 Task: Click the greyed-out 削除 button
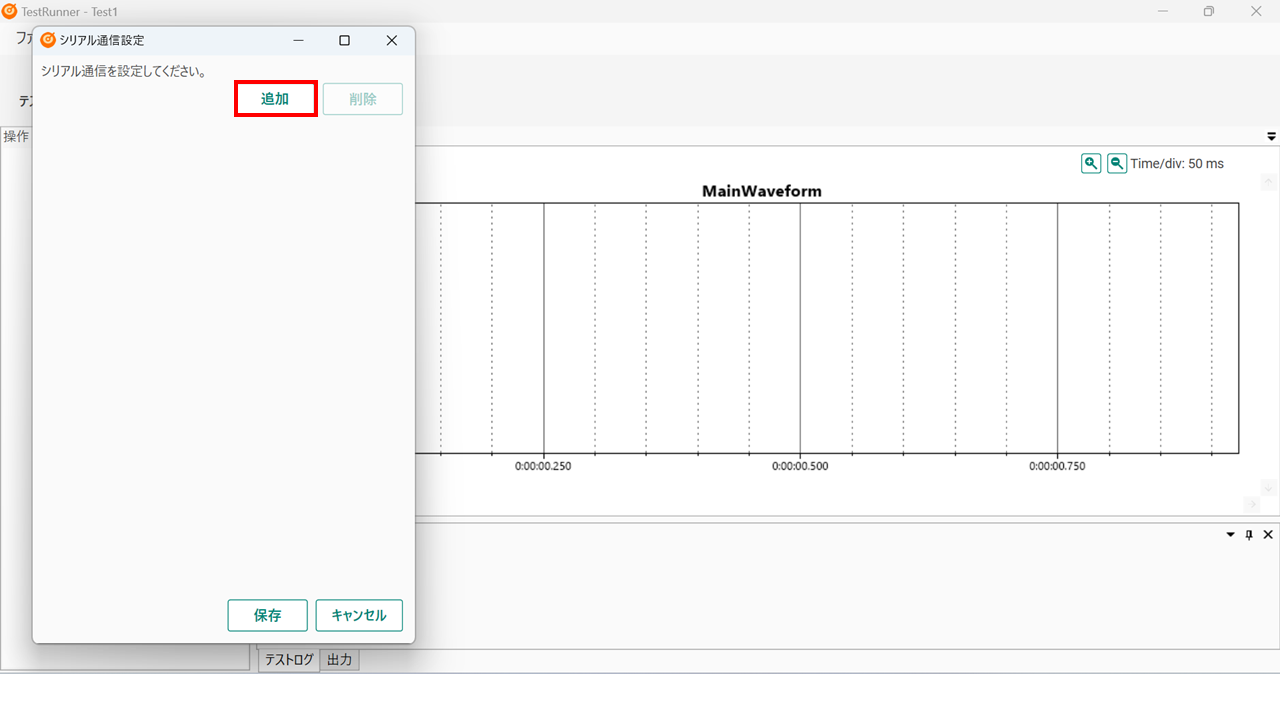tap(363, 99)
